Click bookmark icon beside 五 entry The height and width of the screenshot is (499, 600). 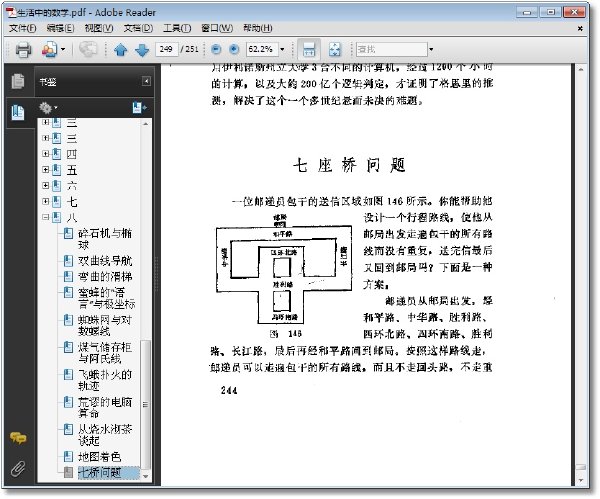(x=57, y=170)
